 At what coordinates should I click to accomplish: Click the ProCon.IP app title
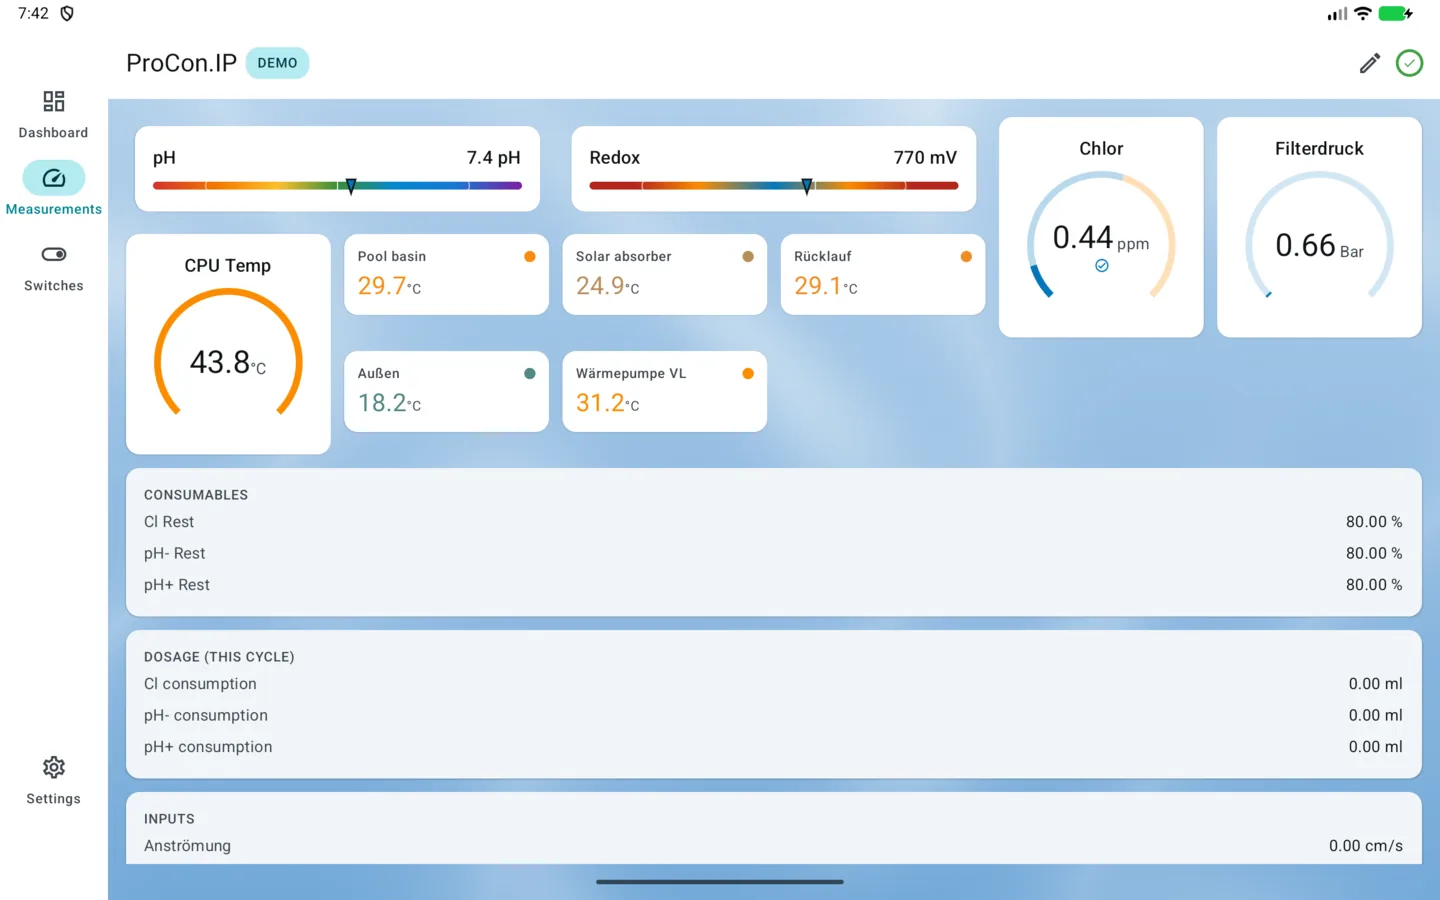tap(181, 63)
